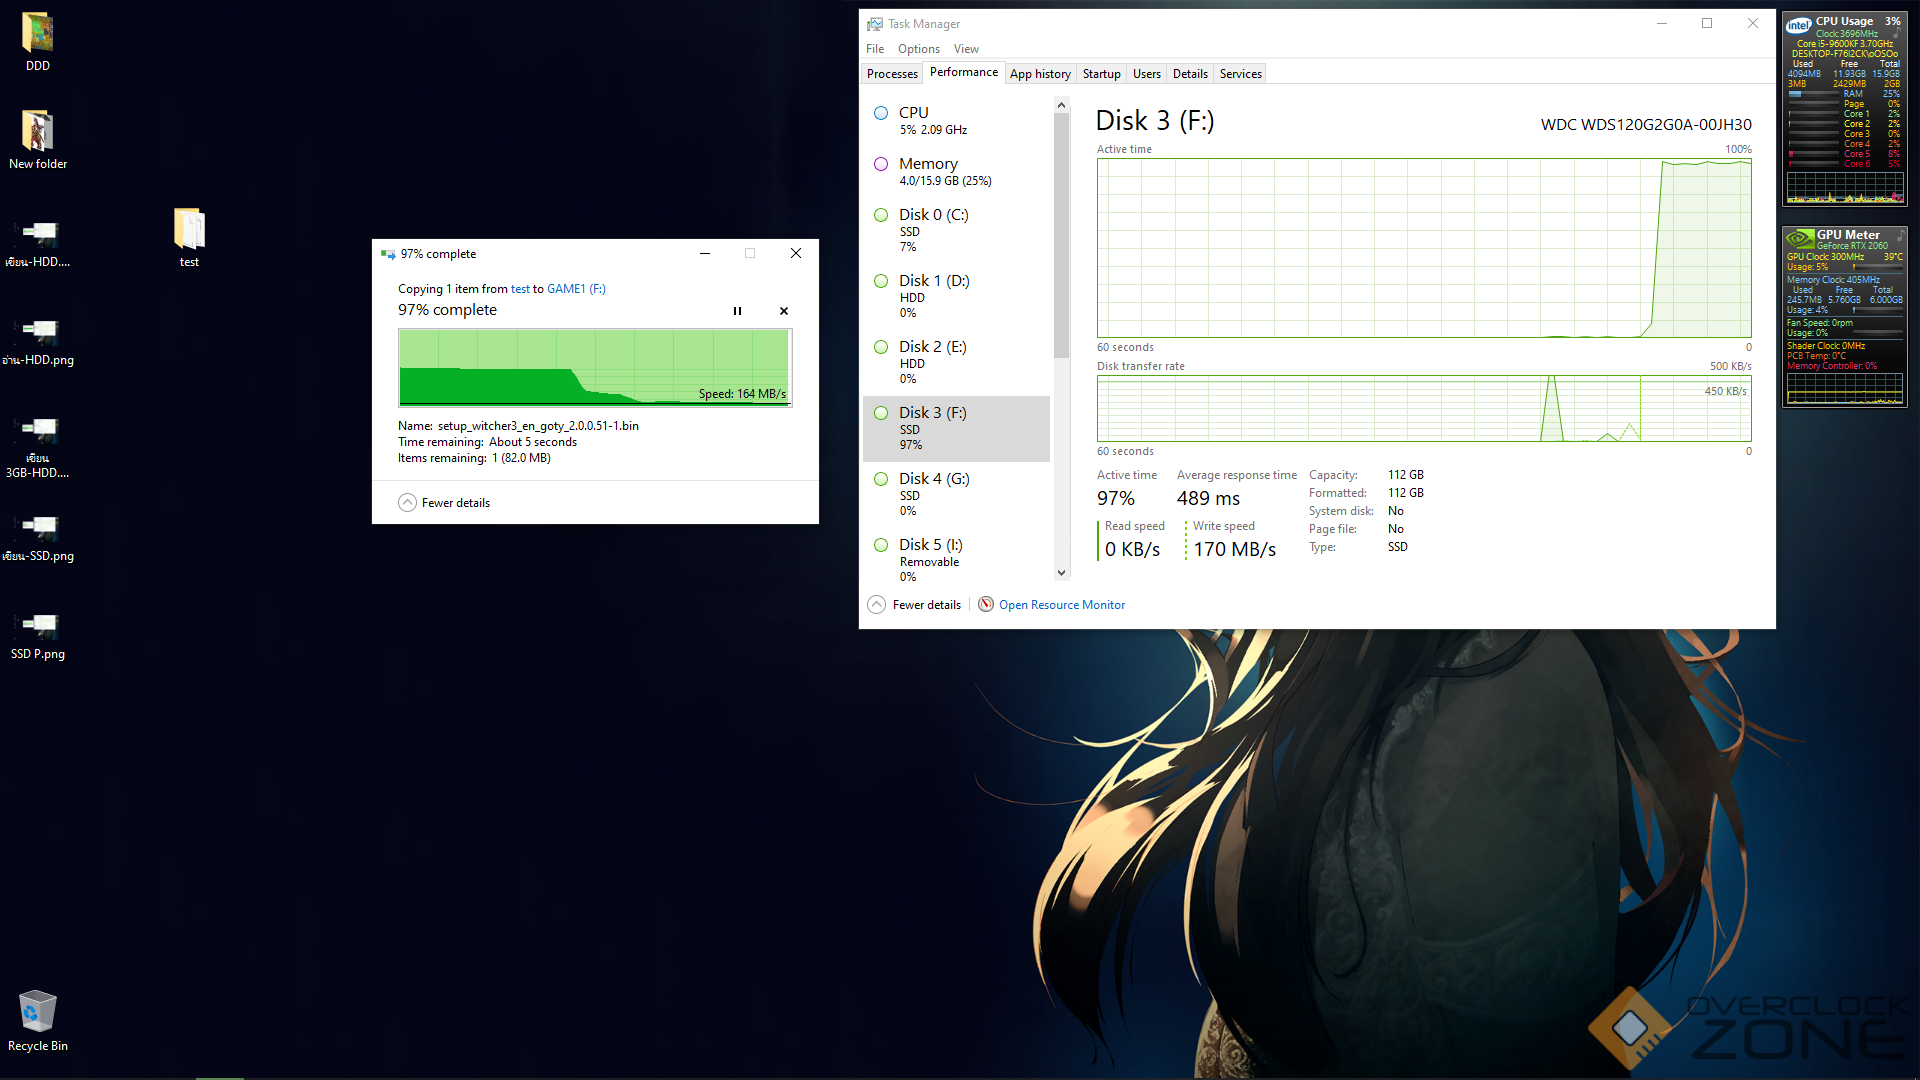Cancel the copy with the X button
This screenshot has height=1080, width=1920.
784,311
